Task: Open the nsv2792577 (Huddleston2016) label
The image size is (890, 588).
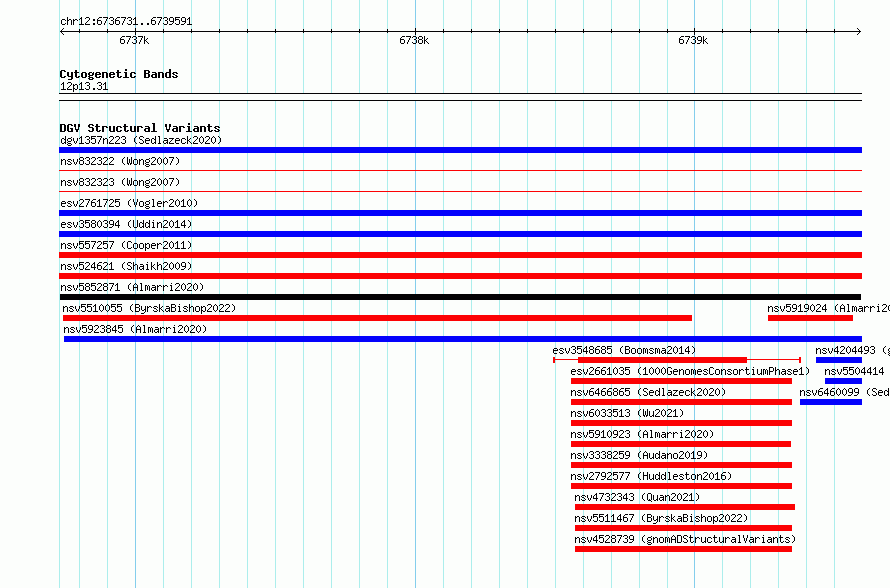Action: (651, 476)
